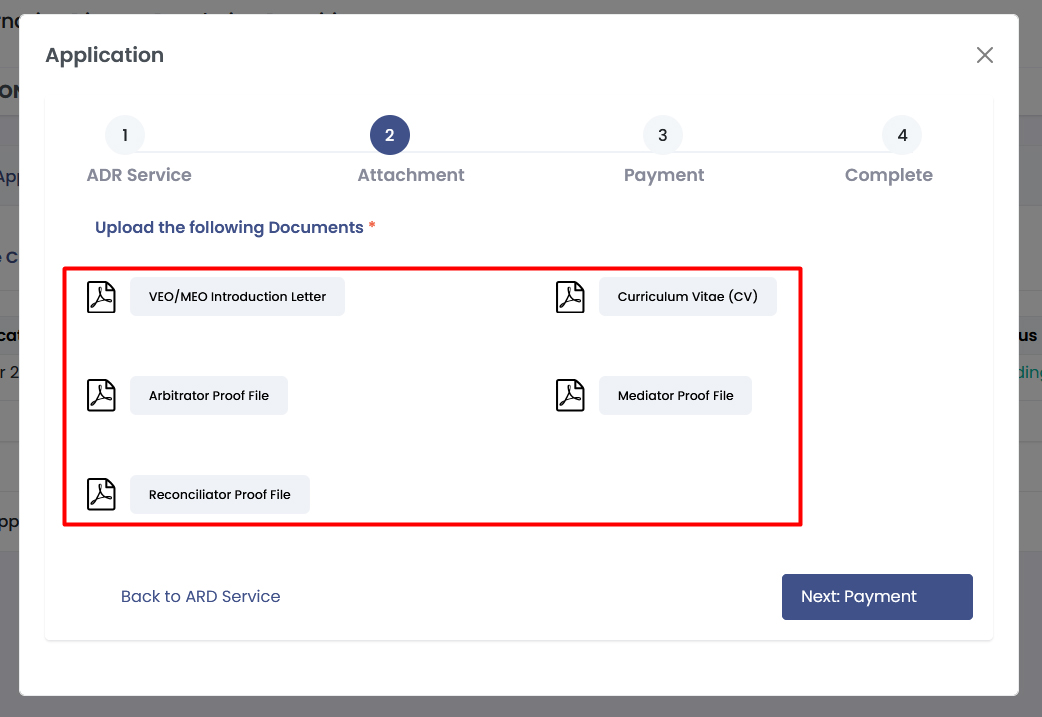Open the Payment step label
The width and height of the screenshot is (1042, 717).
(664, 175)
